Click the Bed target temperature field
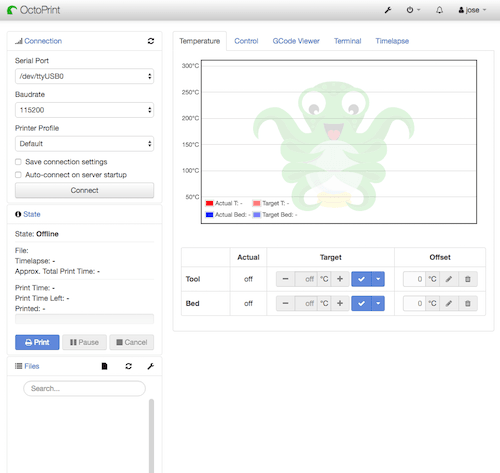This screenshot has width=500, height=473. pyautogui.click(x=306, y=303)
